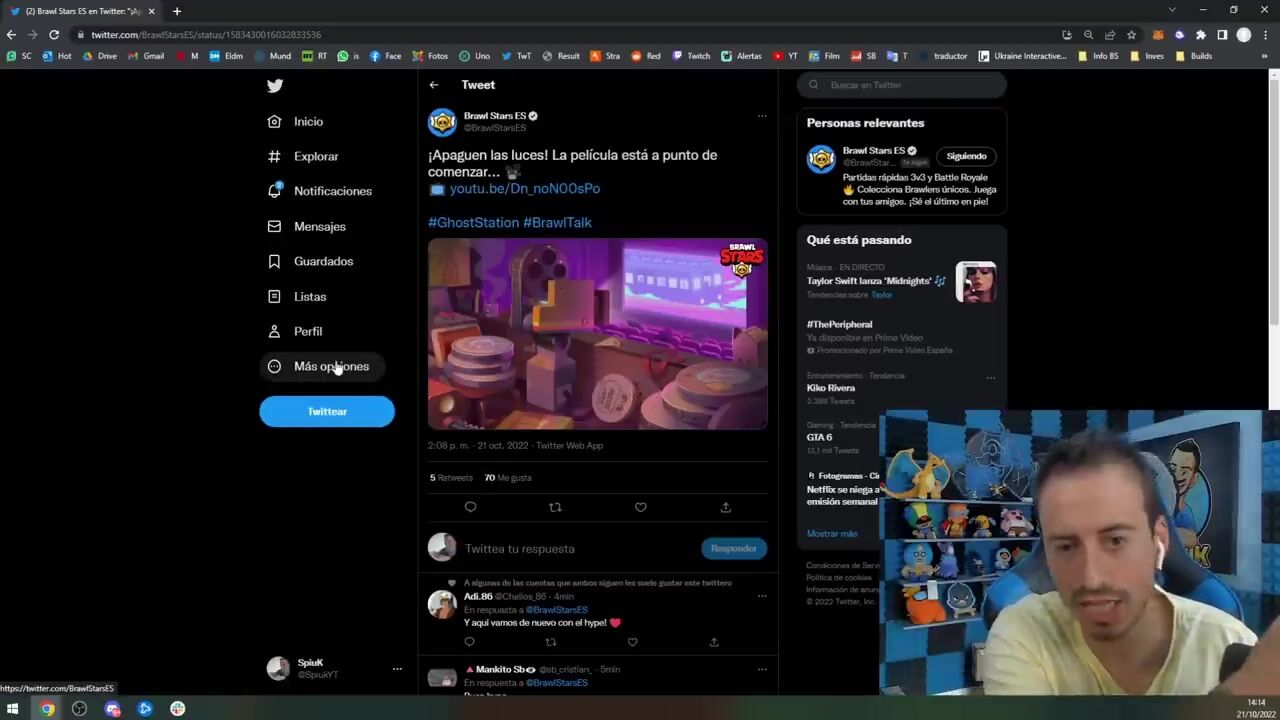The width and height of the screenshot is (1280, 720).
Task: Retweet Adi.86's reply
Action: [x=550, y=642]
